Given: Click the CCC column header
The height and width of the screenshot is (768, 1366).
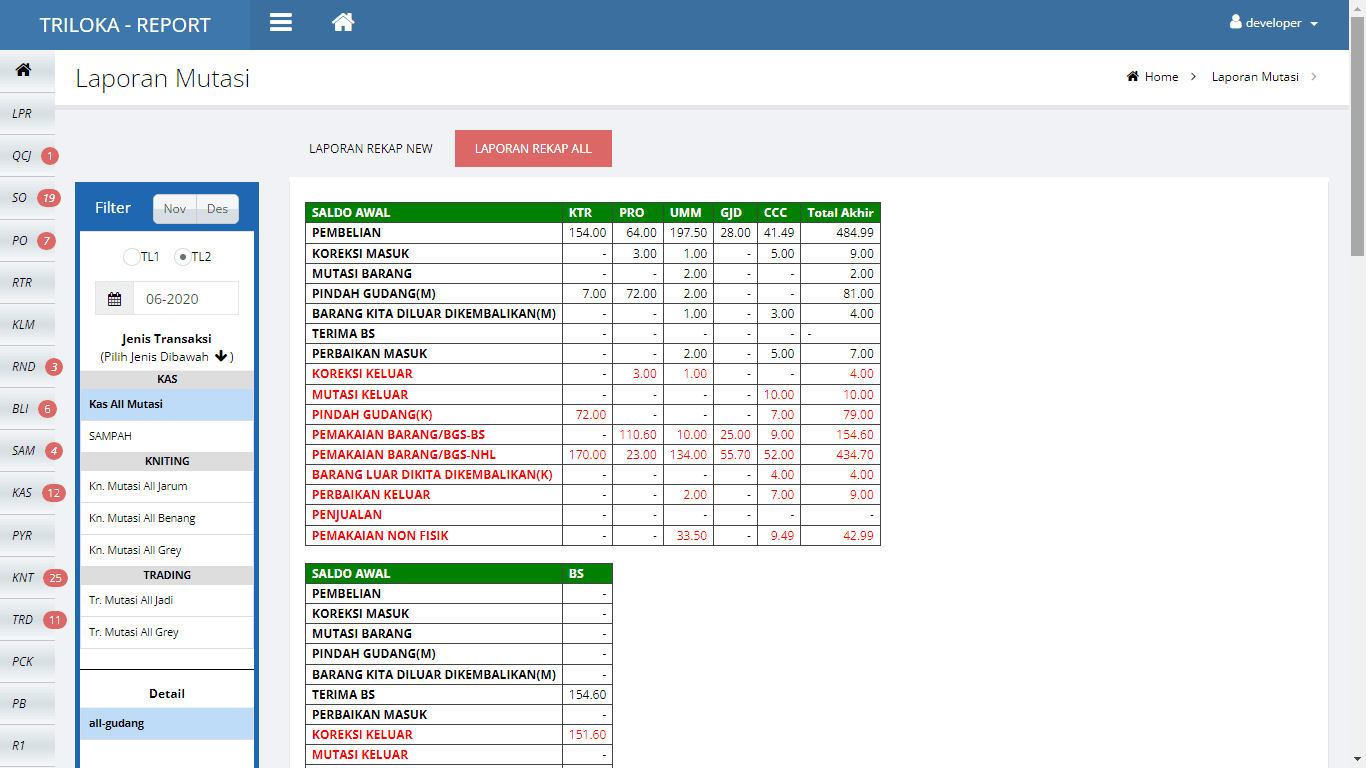Looking at the screenshot, I should point(779,213).
